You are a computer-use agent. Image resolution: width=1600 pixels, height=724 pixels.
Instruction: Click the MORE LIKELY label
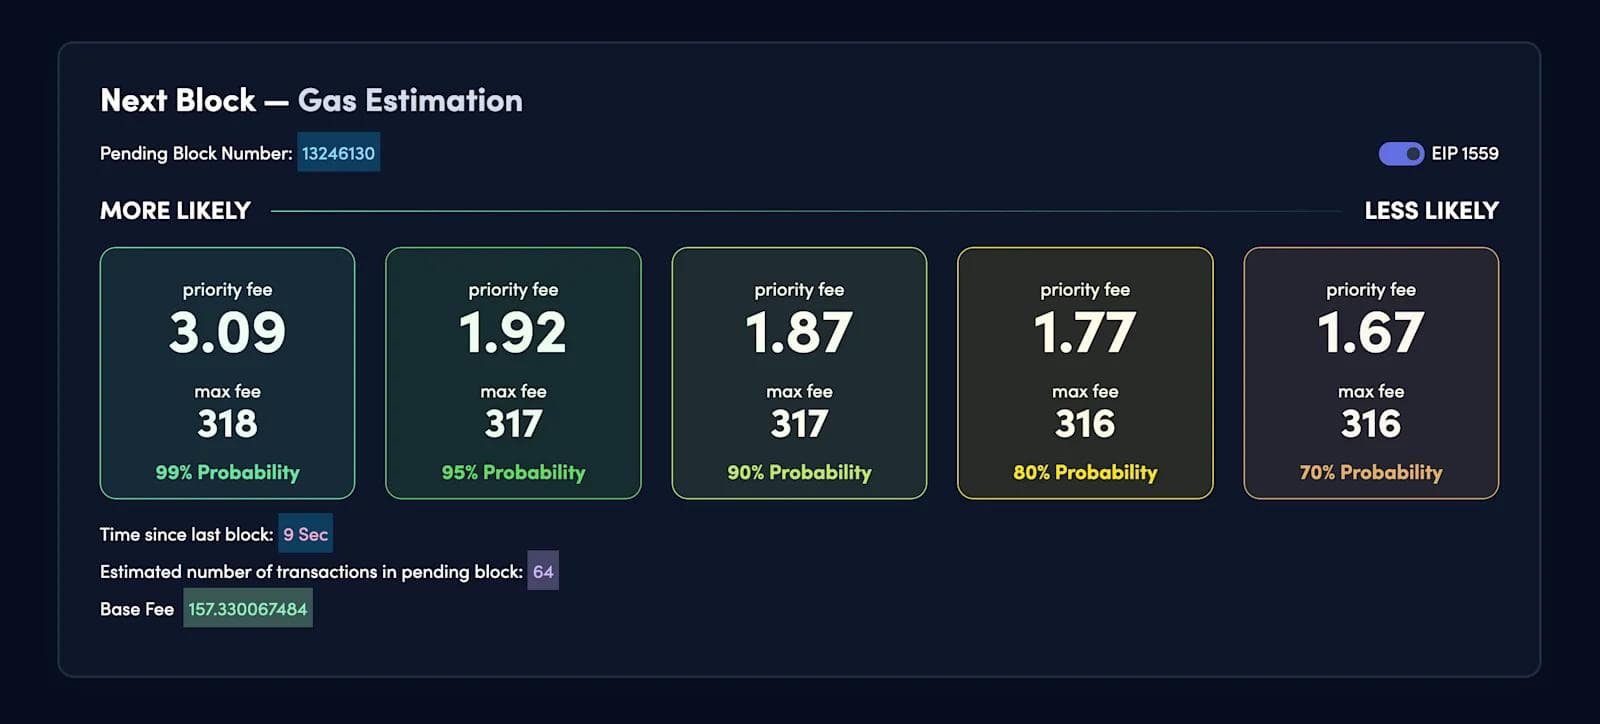tap(174, 211)
